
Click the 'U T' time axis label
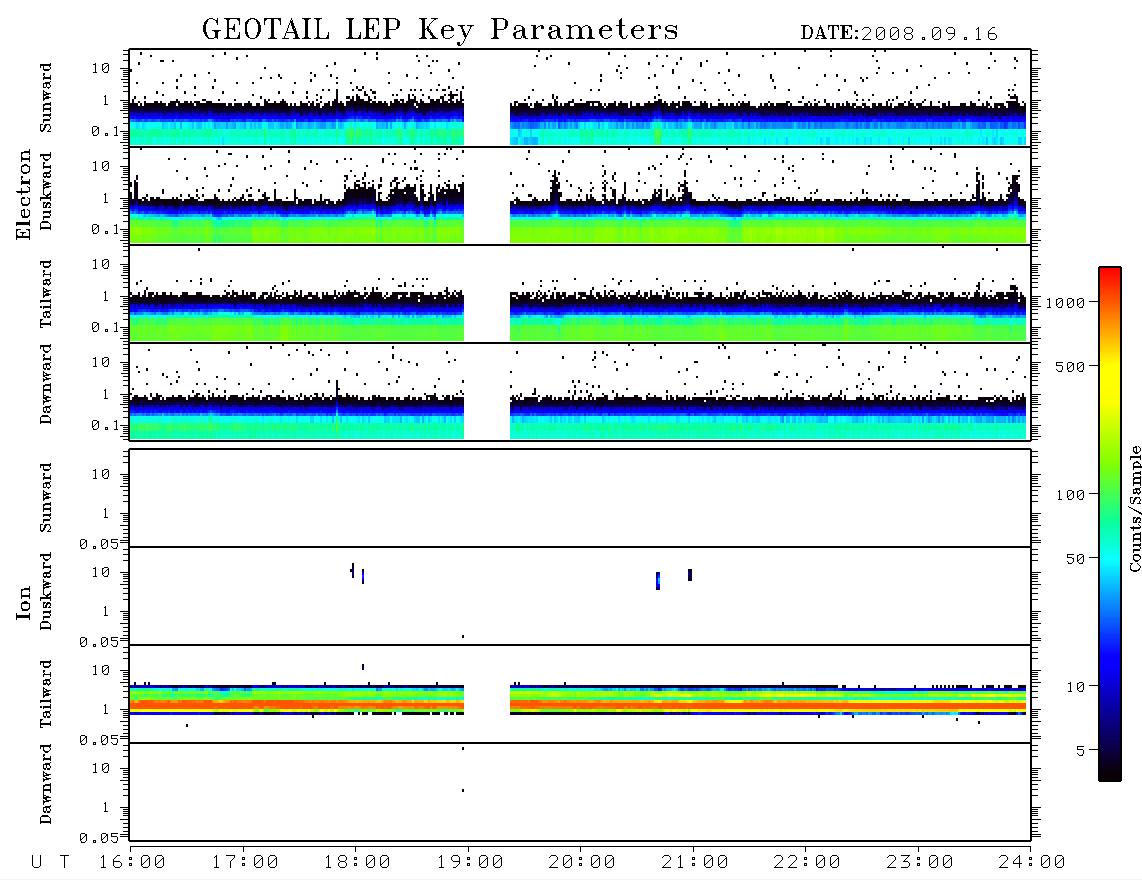[x=51, y=863]
